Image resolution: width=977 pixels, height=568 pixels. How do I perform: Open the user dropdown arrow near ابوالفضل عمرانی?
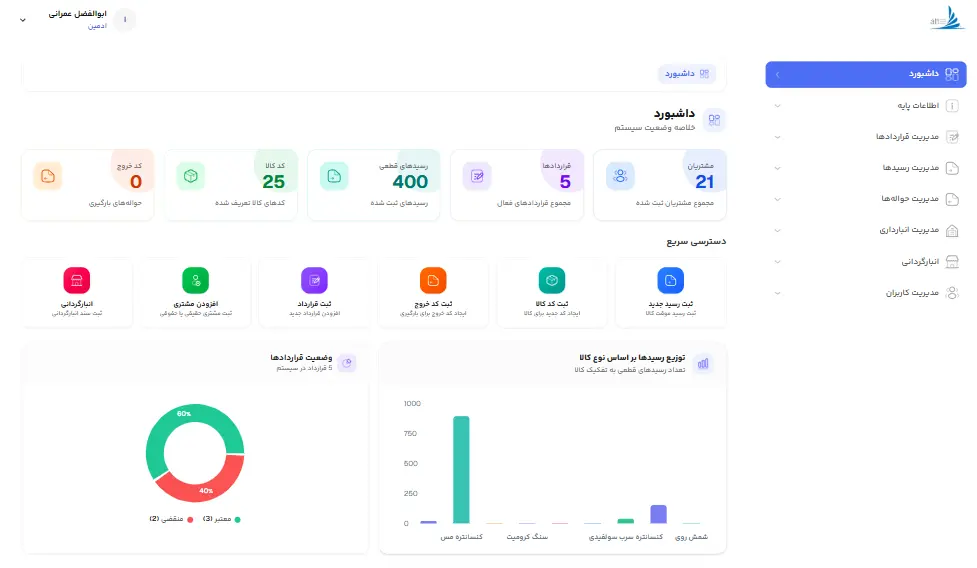tap(23, 20)
